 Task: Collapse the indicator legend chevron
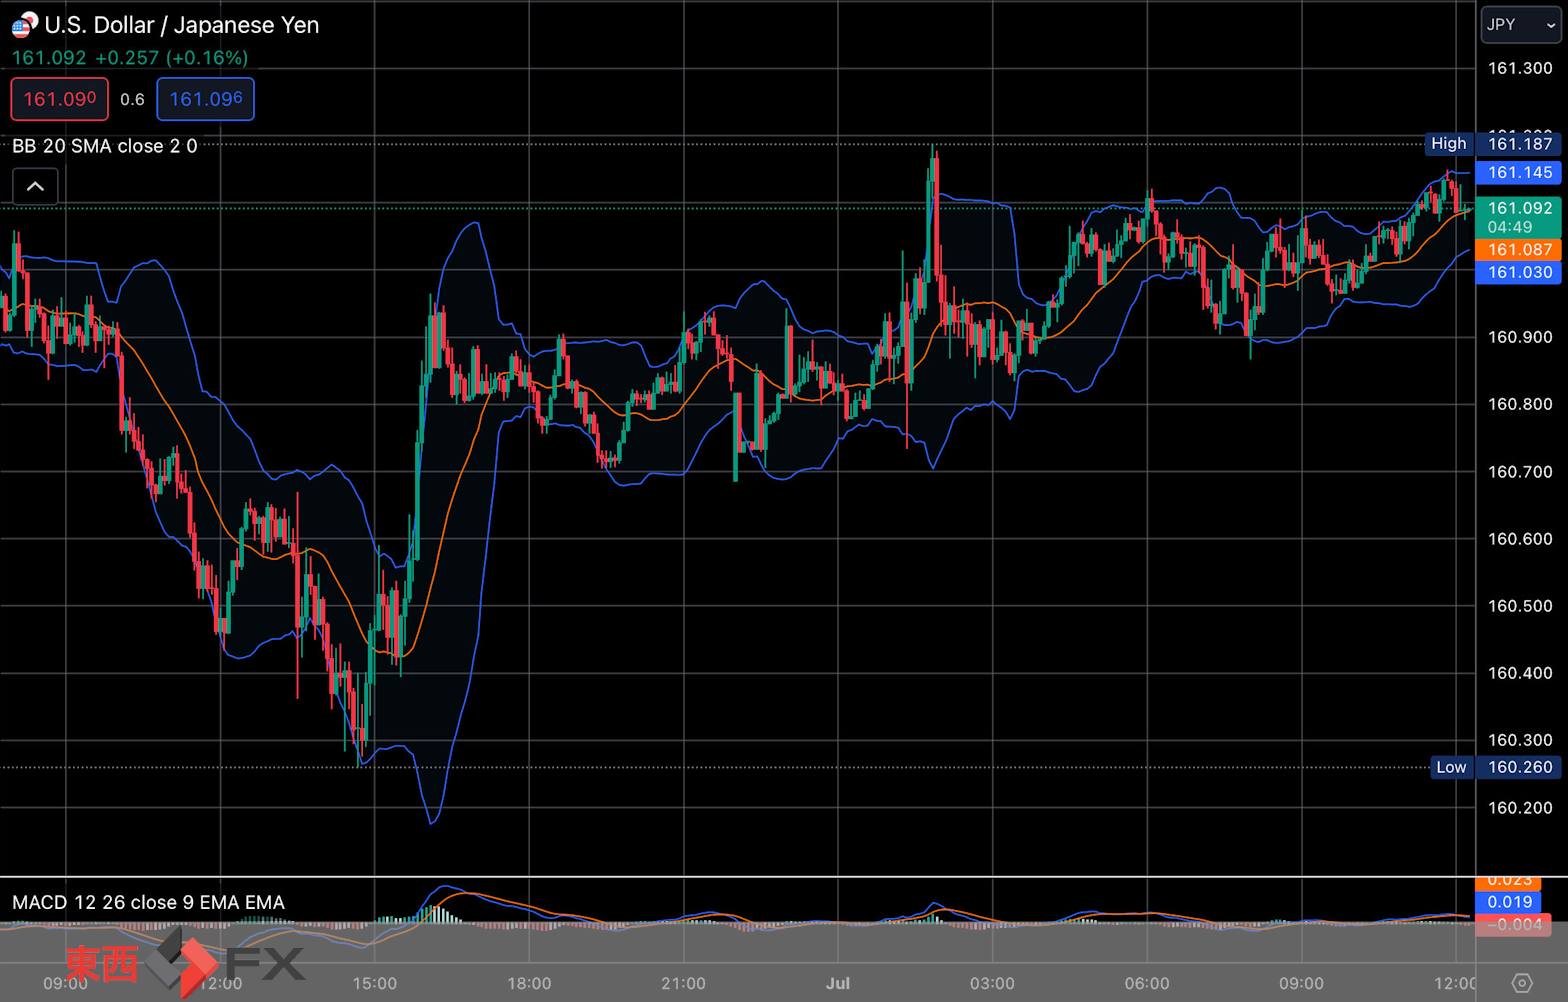tap(35, 187)
